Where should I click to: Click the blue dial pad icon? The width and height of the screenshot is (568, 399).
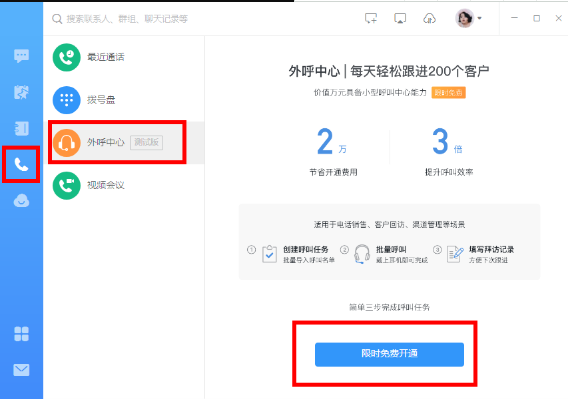(66, 100)
